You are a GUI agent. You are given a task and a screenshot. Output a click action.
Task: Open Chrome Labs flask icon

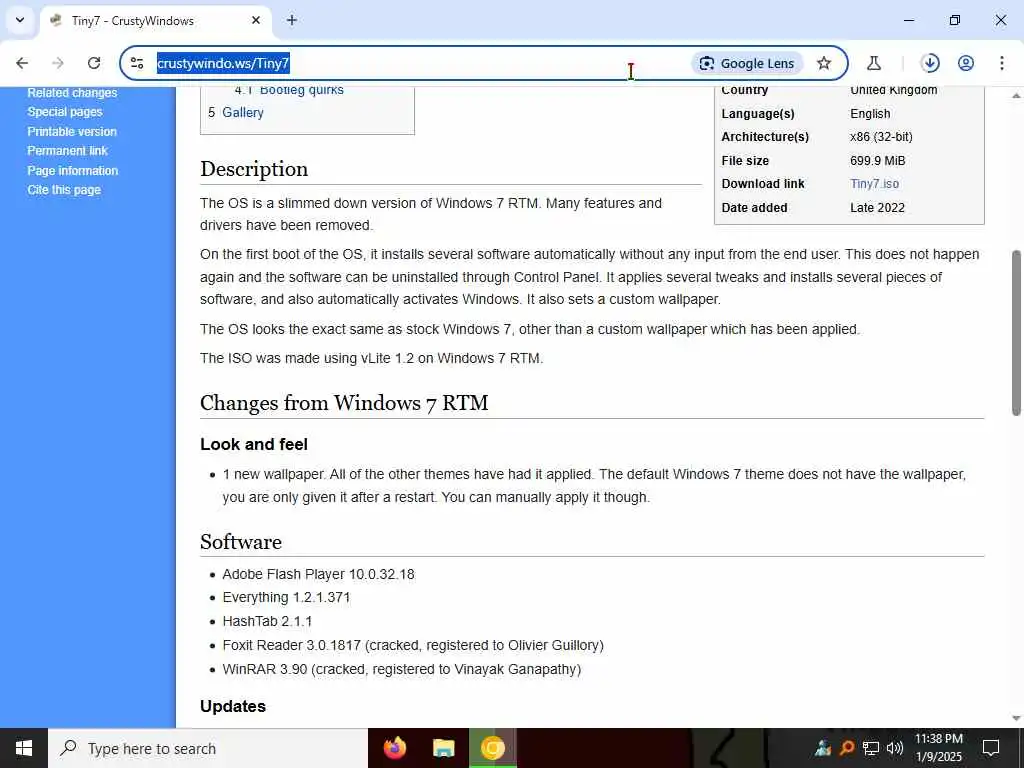pyautogui.click(x=874, y=63)
